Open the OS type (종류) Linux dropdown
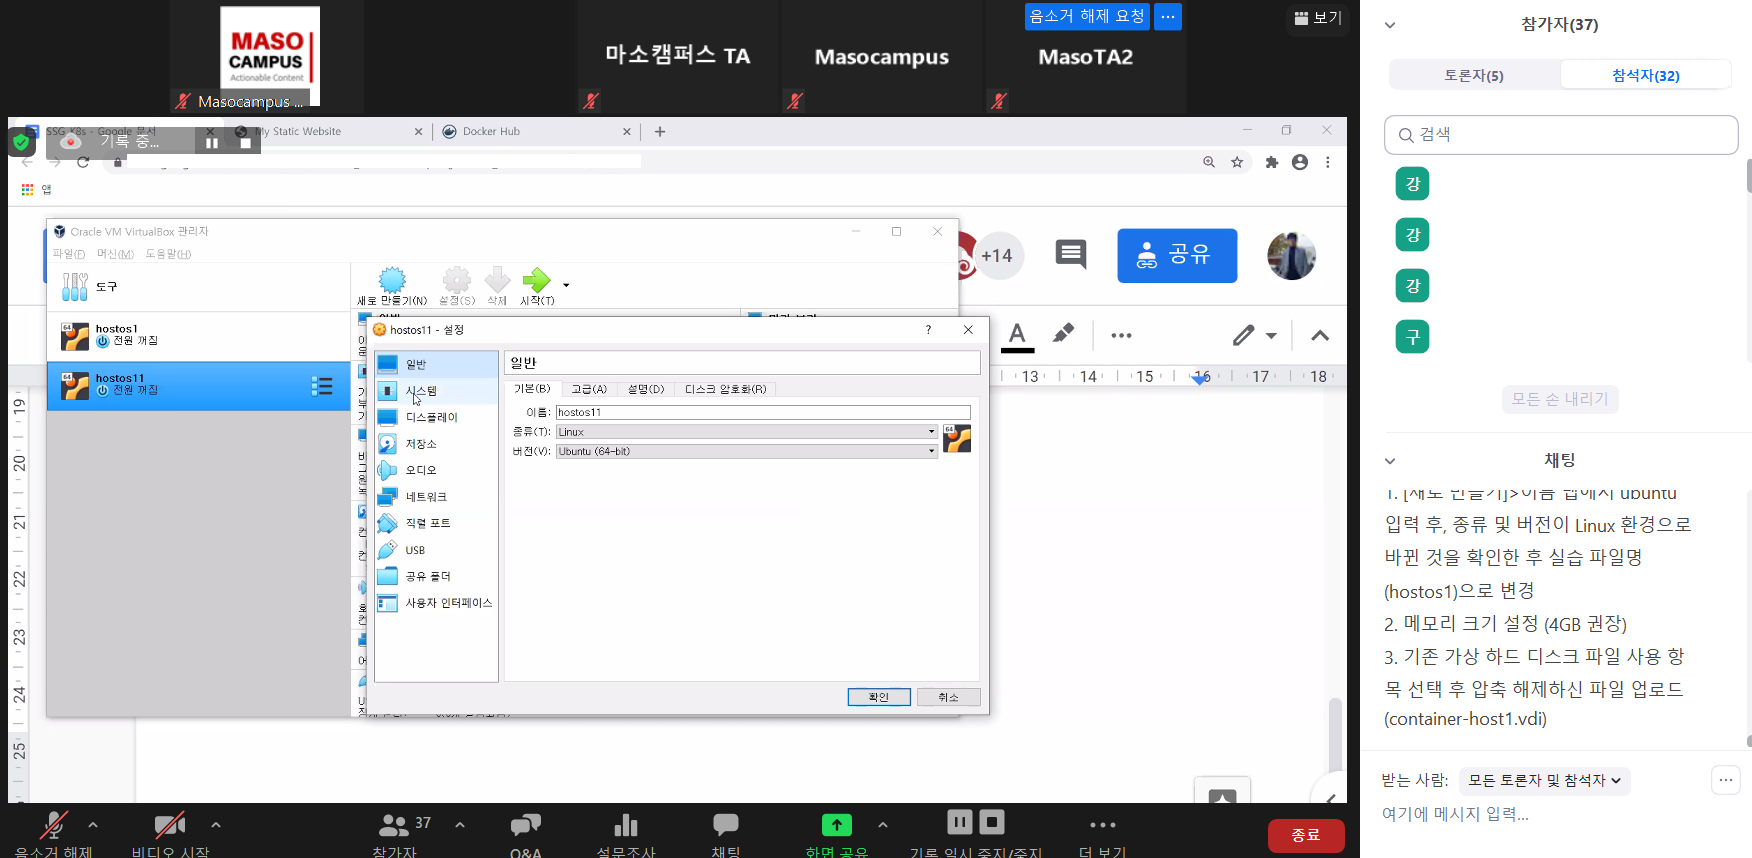Image resolution: width=1752 pixels, height=858 pixels. (746, 432)
